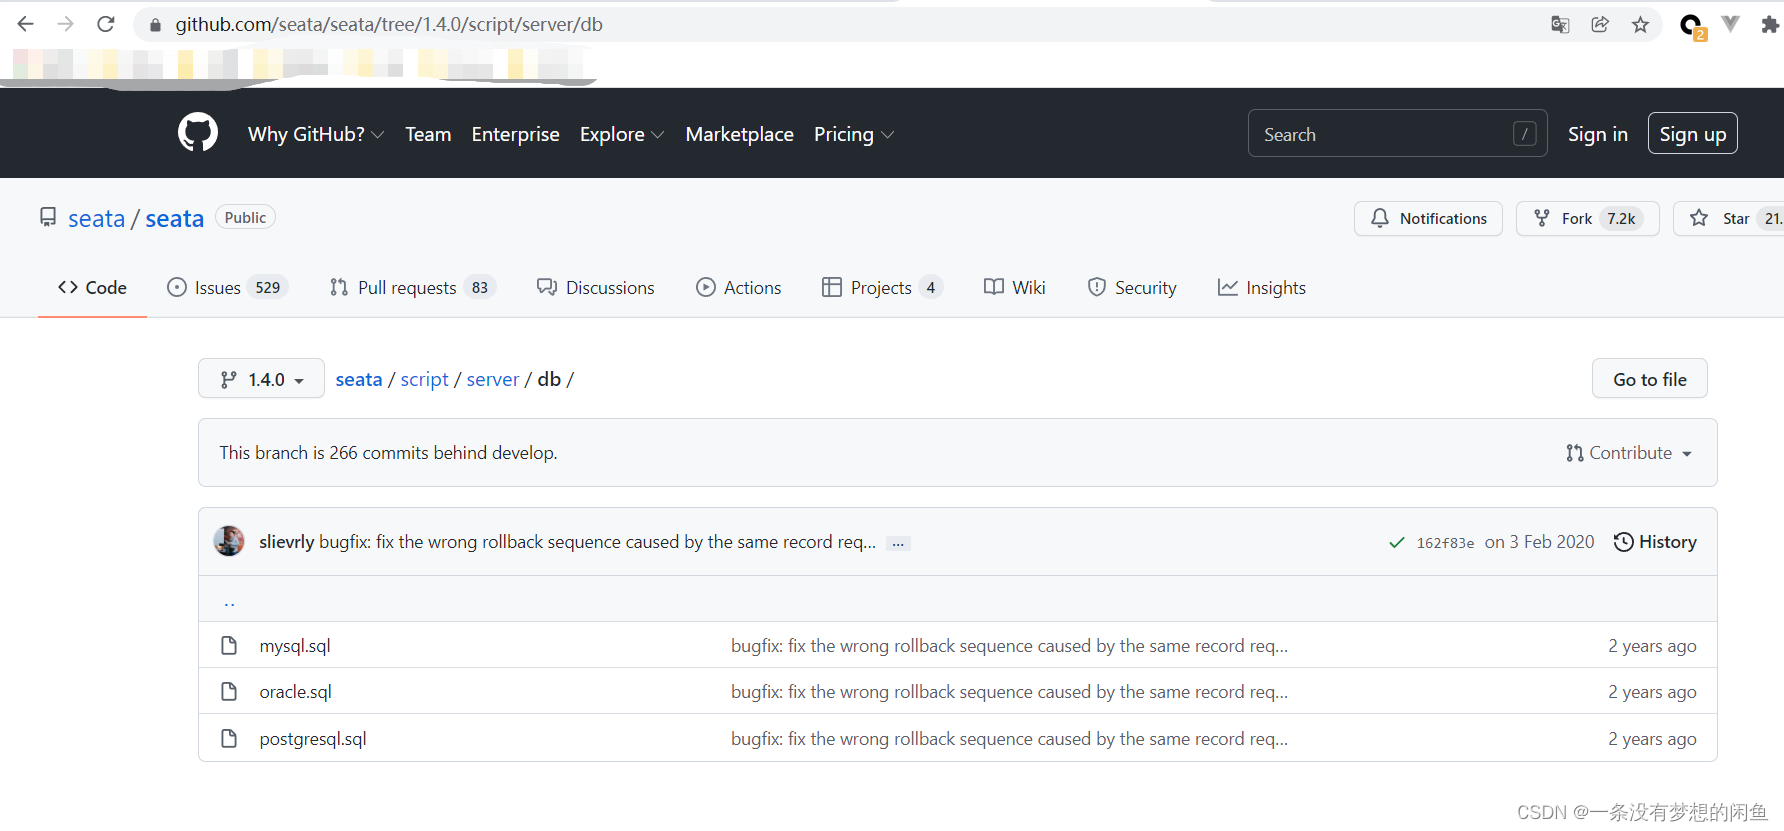Click the green commit status checkmark
Screen dimensions: 1784x831
coord(1397,542)
